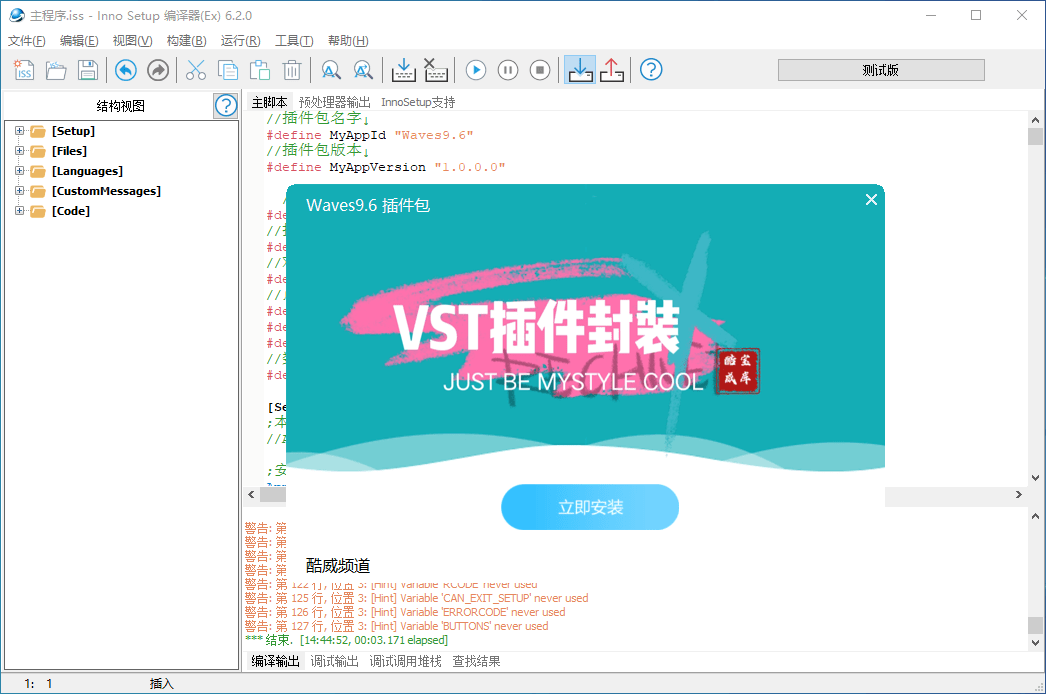
Task: Open help from toolbar question mark
Action: pos(651,70)
